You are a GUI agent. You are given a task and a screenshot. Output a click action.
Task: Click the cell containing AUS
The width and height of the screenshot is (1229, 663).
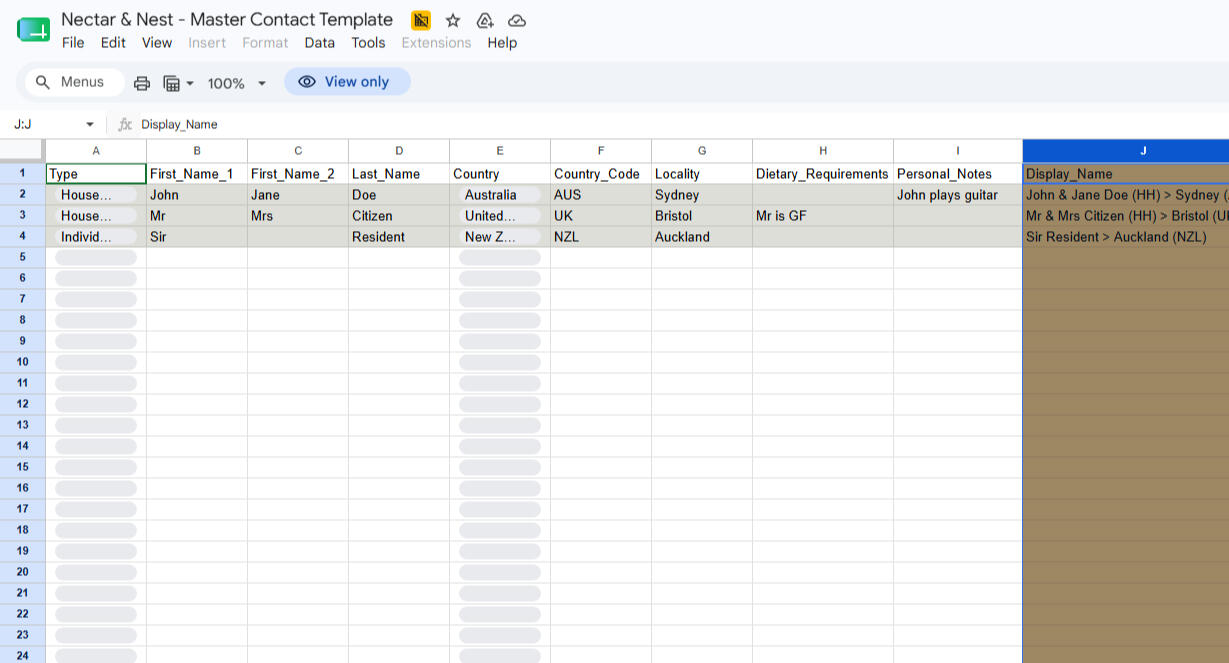coord(601,195)
